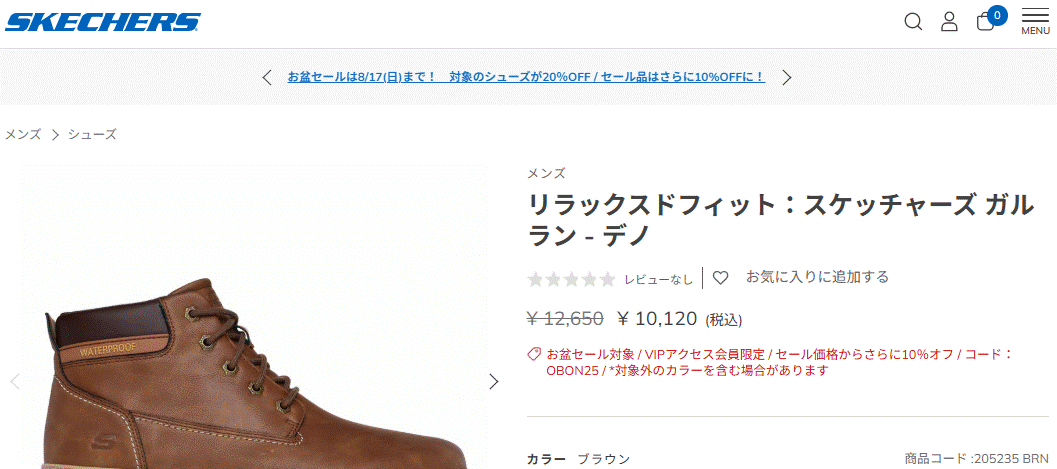Click お気に入りに追加する text

[x=817, y=277]
